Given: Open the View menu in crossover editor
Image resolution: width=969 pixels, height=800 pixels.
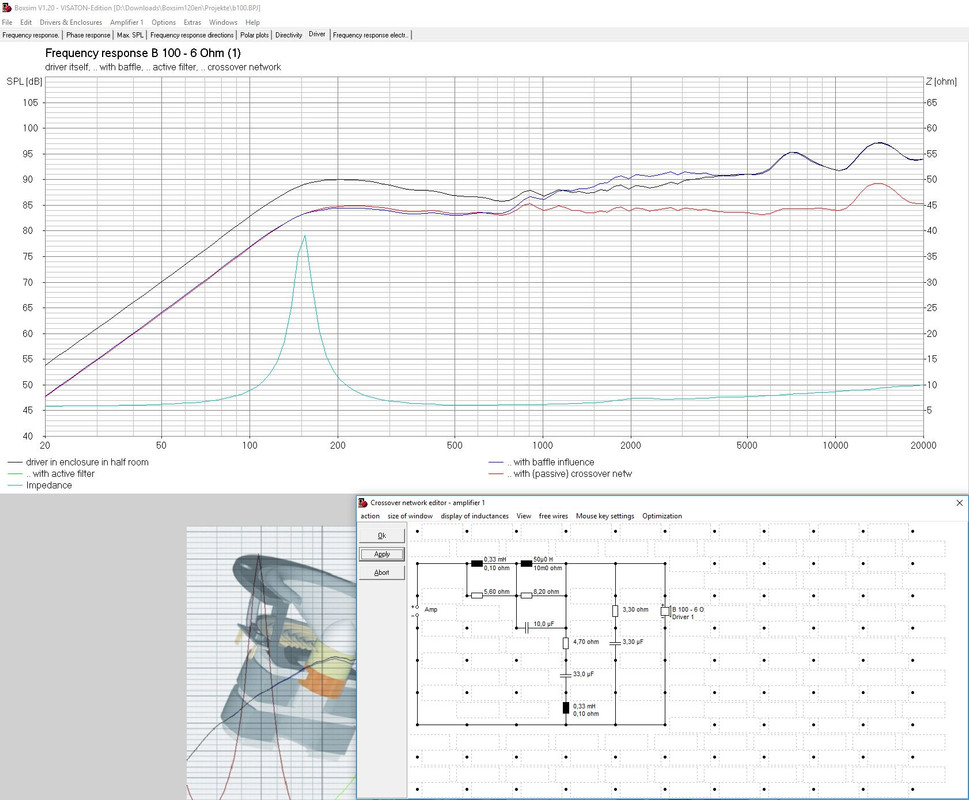Looking at the screenshot, I should (524, 516).
